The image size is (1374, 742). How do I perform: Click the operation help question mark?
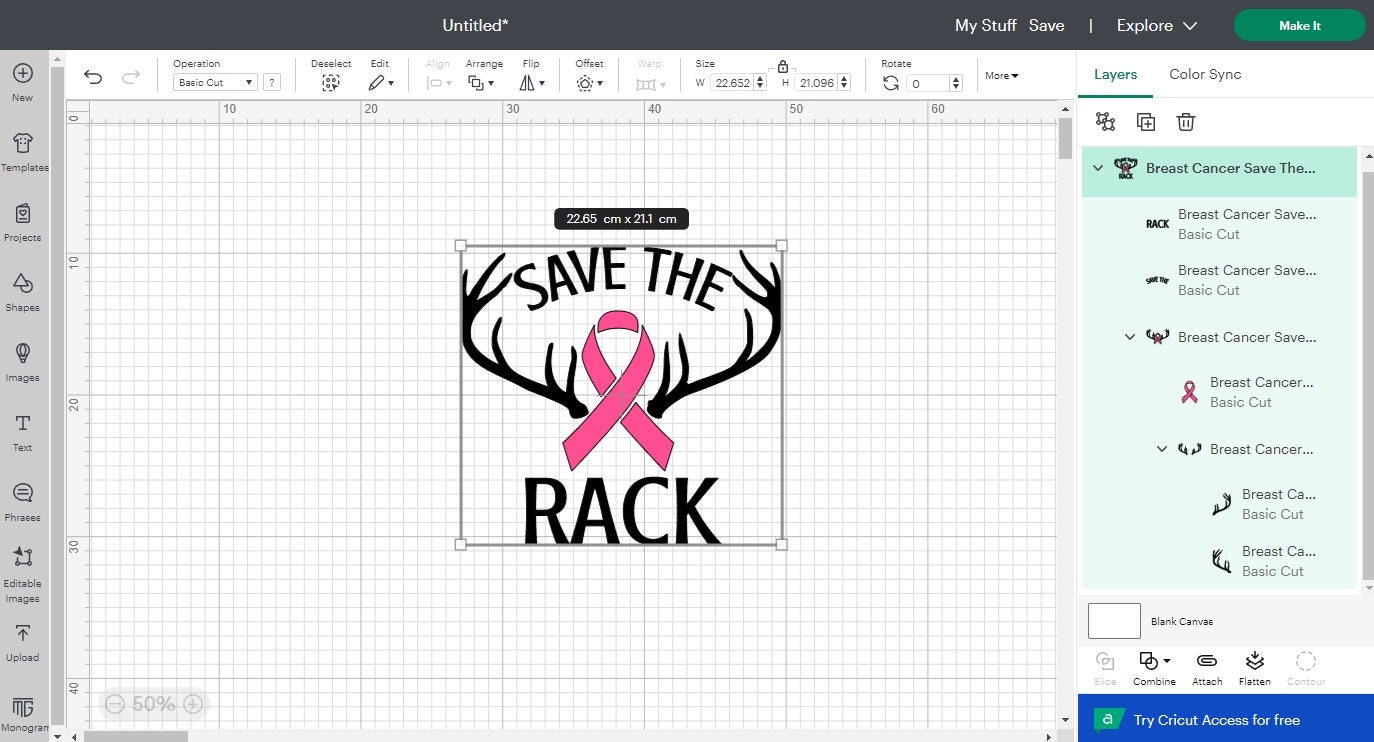271,83
